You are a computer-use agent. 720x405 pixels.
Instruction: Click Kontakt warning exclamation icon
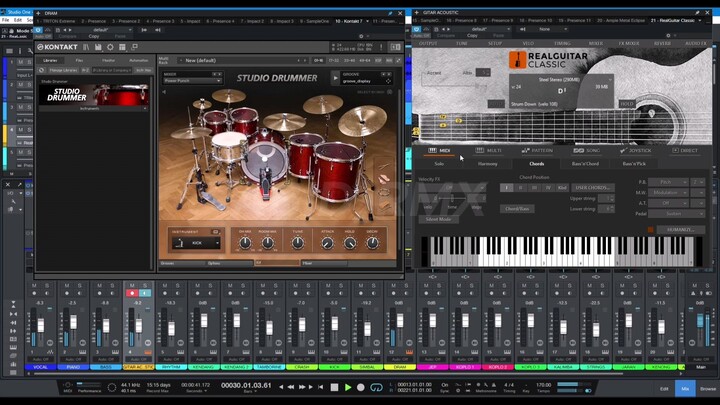click(x=381, y=47)
